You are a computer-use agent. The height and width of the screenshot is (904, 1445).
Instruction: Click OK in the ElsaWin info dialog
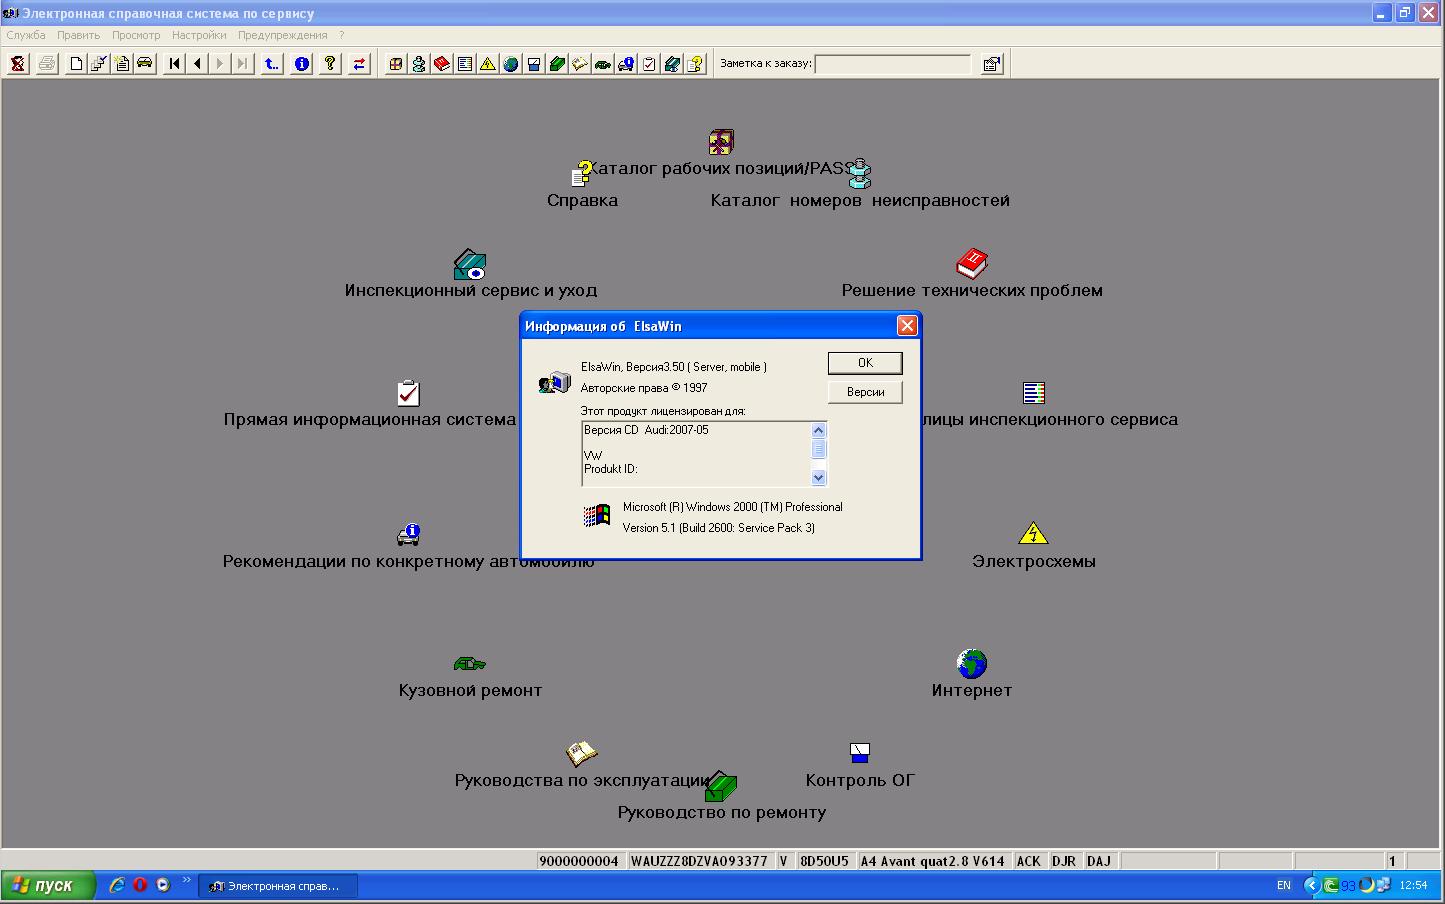[x=865, y=363]
